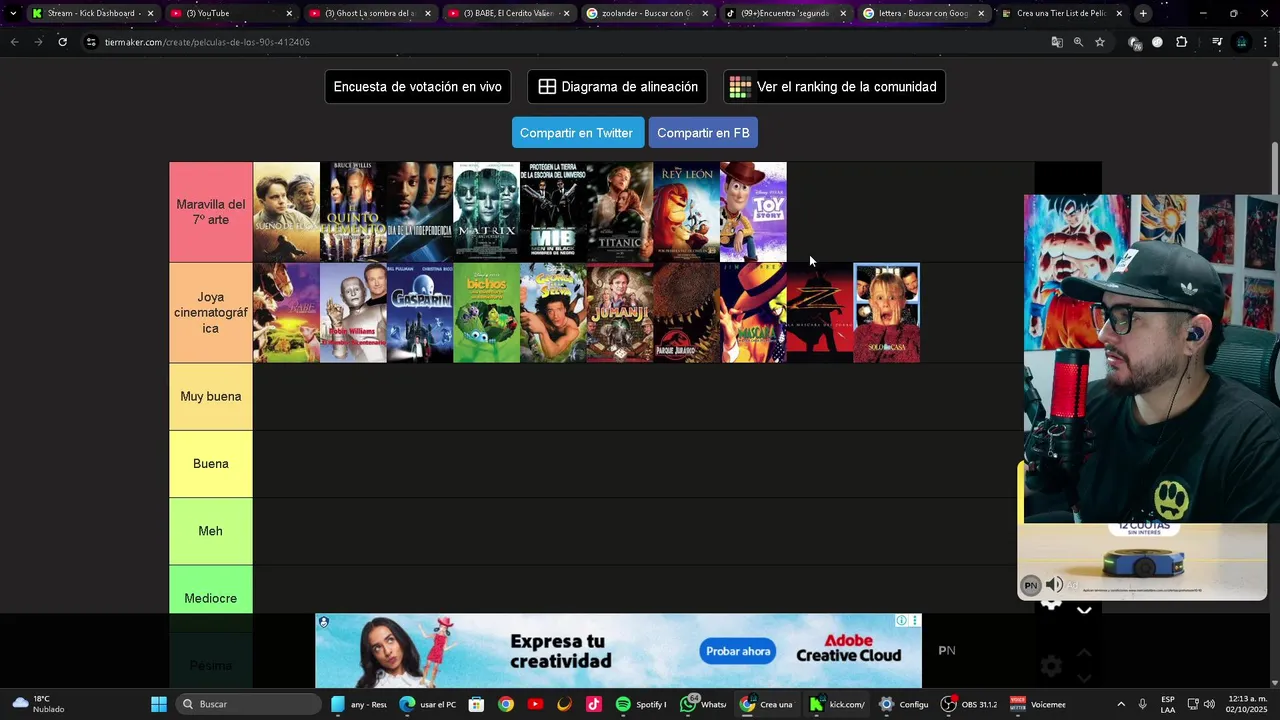Click Compartir en FB
1280x720 pixels.
point(703,133)
